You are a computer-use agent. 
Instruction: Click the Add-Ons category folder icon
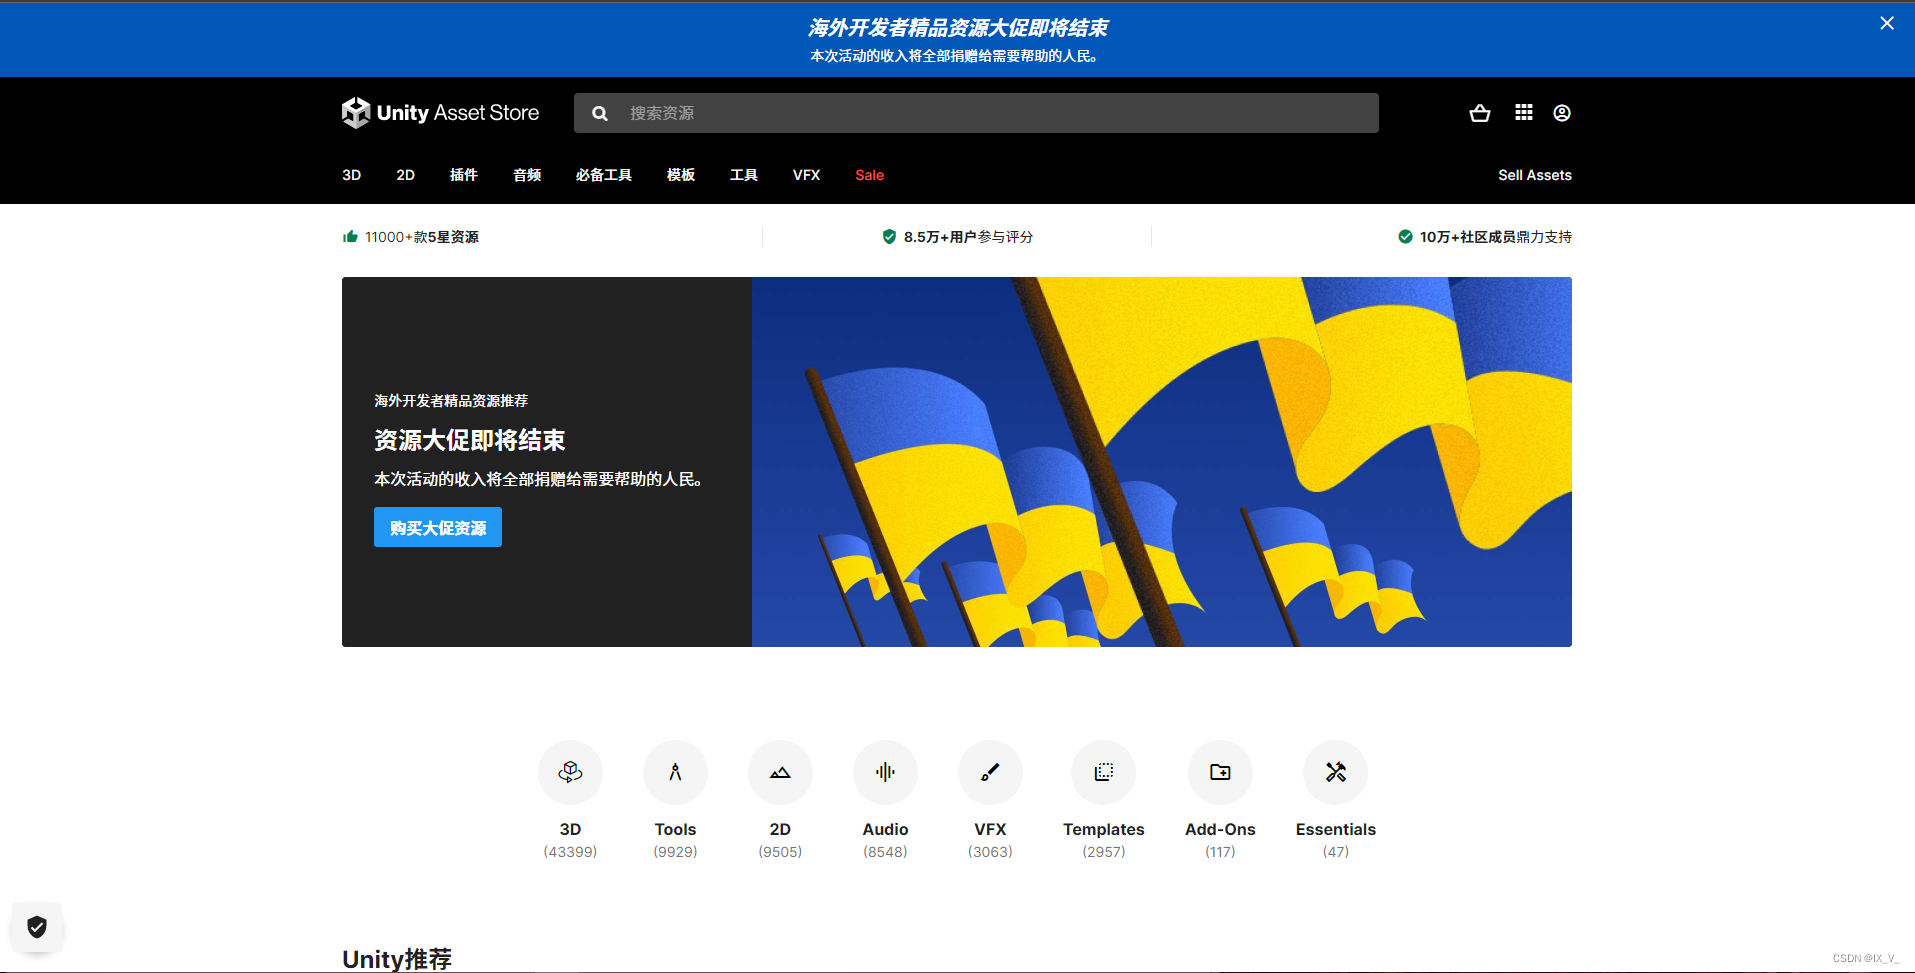point(1220,772)
